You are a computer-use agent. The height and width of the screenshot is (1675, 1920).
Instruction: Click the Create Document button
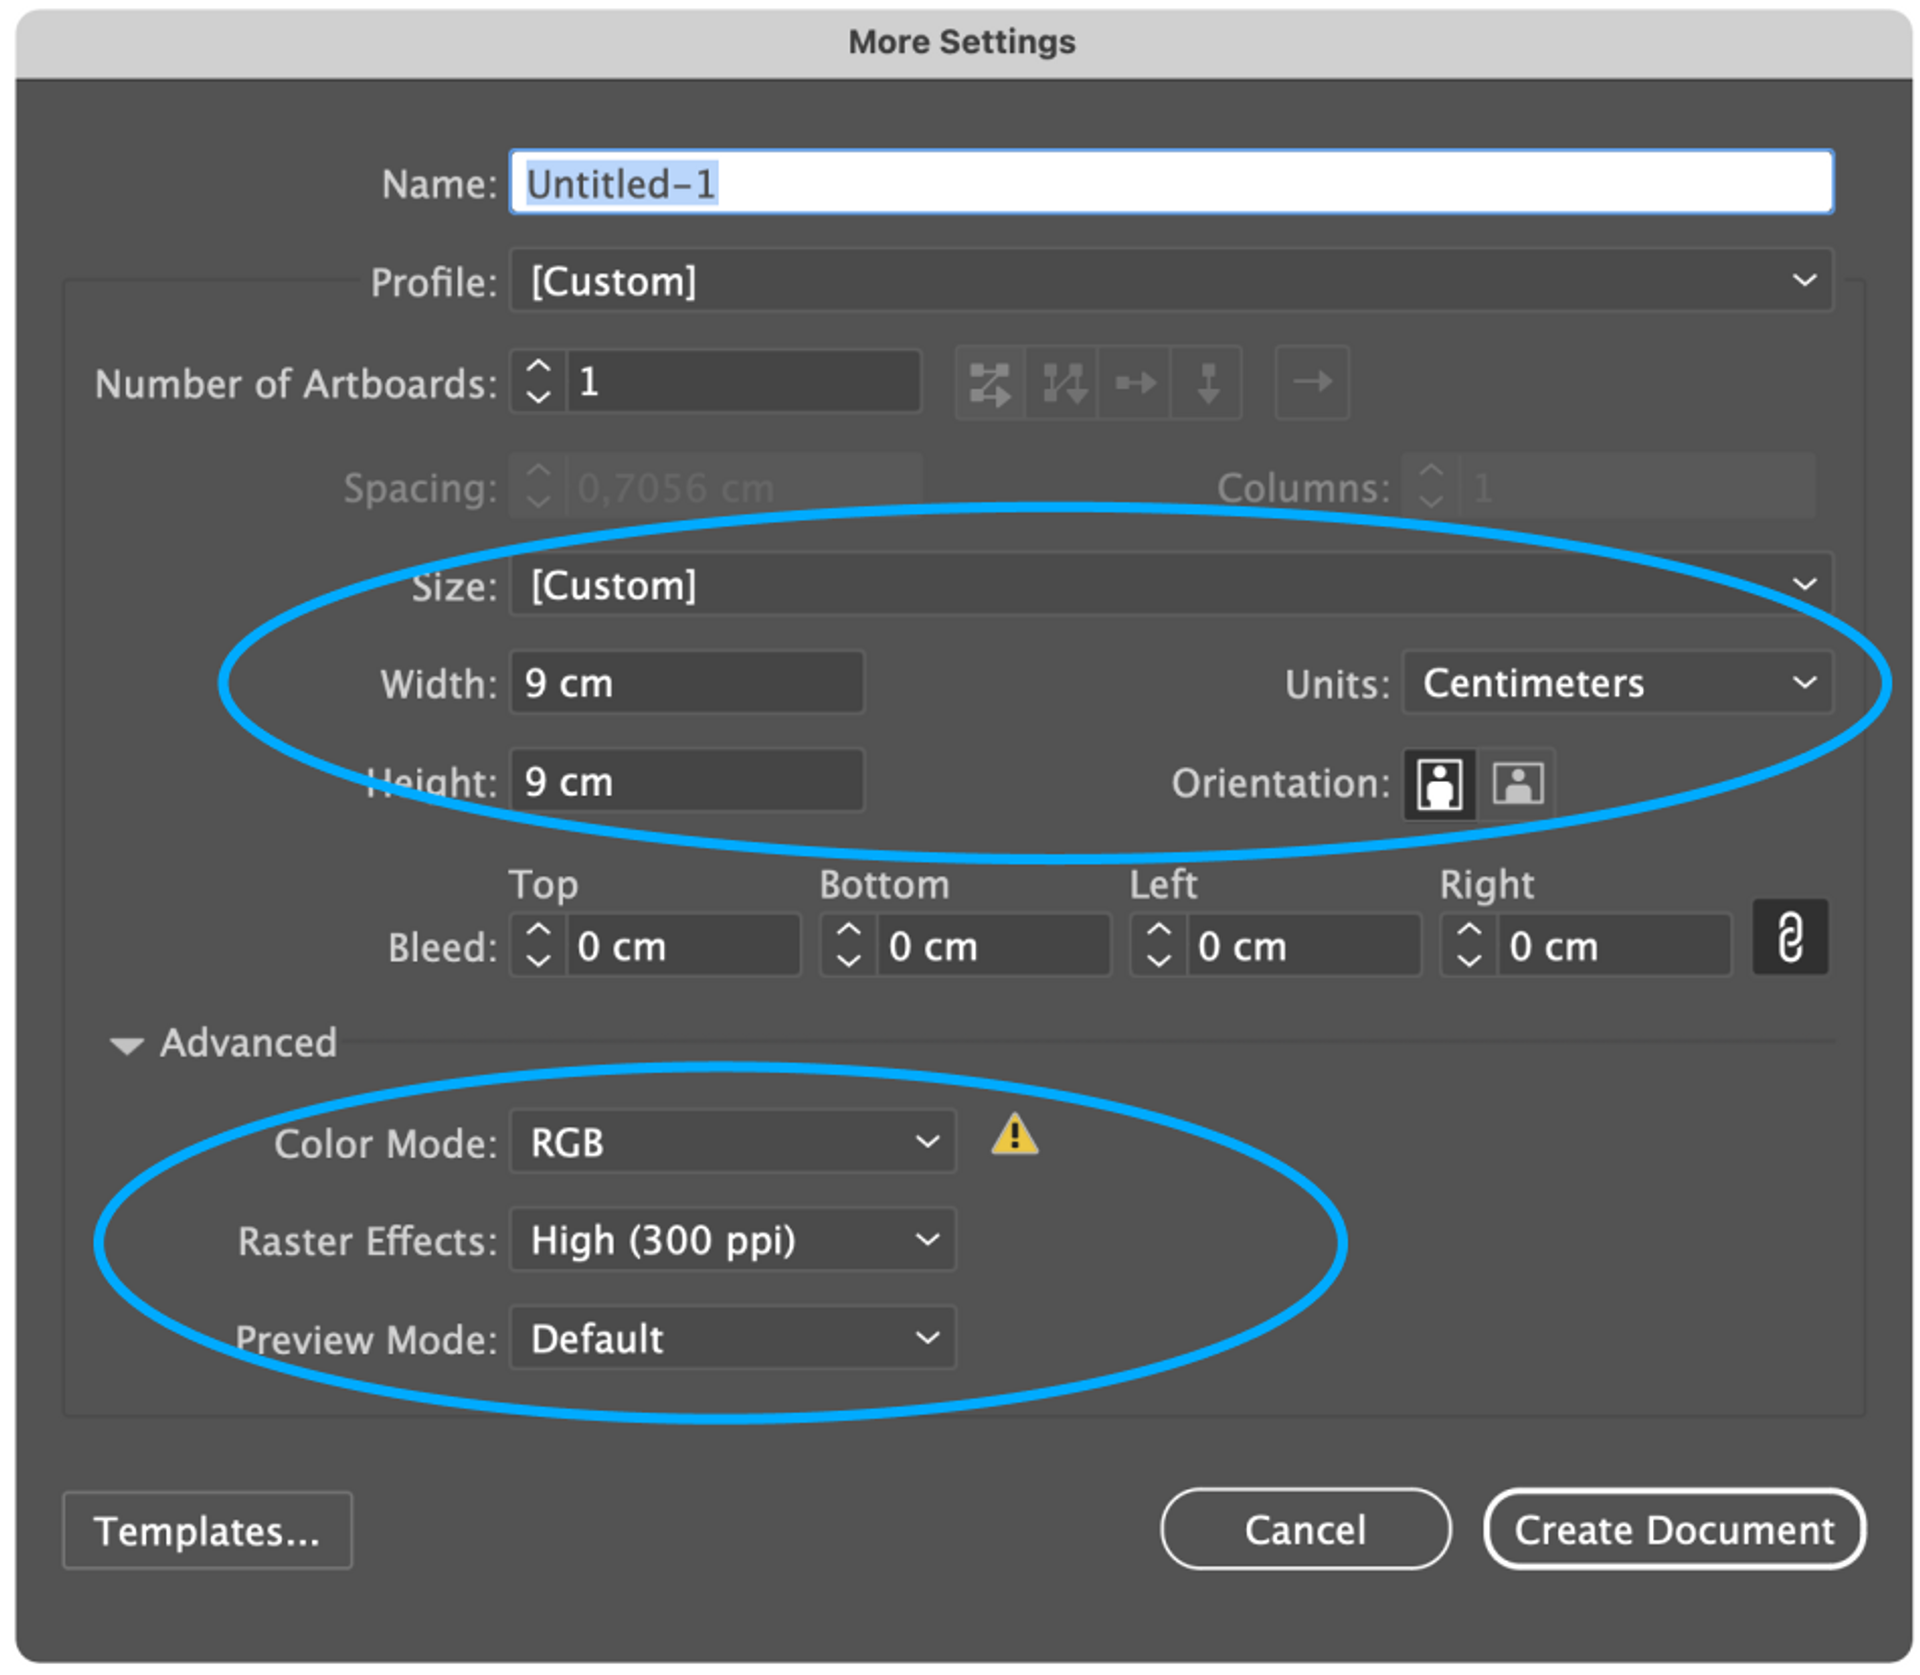1673,1530
